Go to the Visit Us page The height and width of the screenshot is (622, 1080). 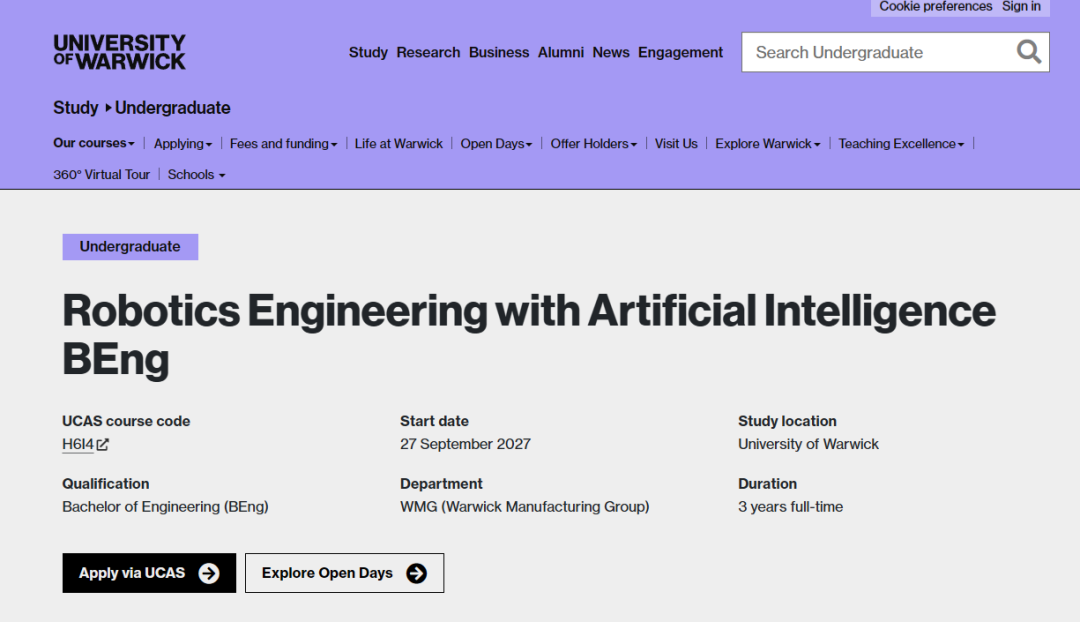click(x=676, y=143)
